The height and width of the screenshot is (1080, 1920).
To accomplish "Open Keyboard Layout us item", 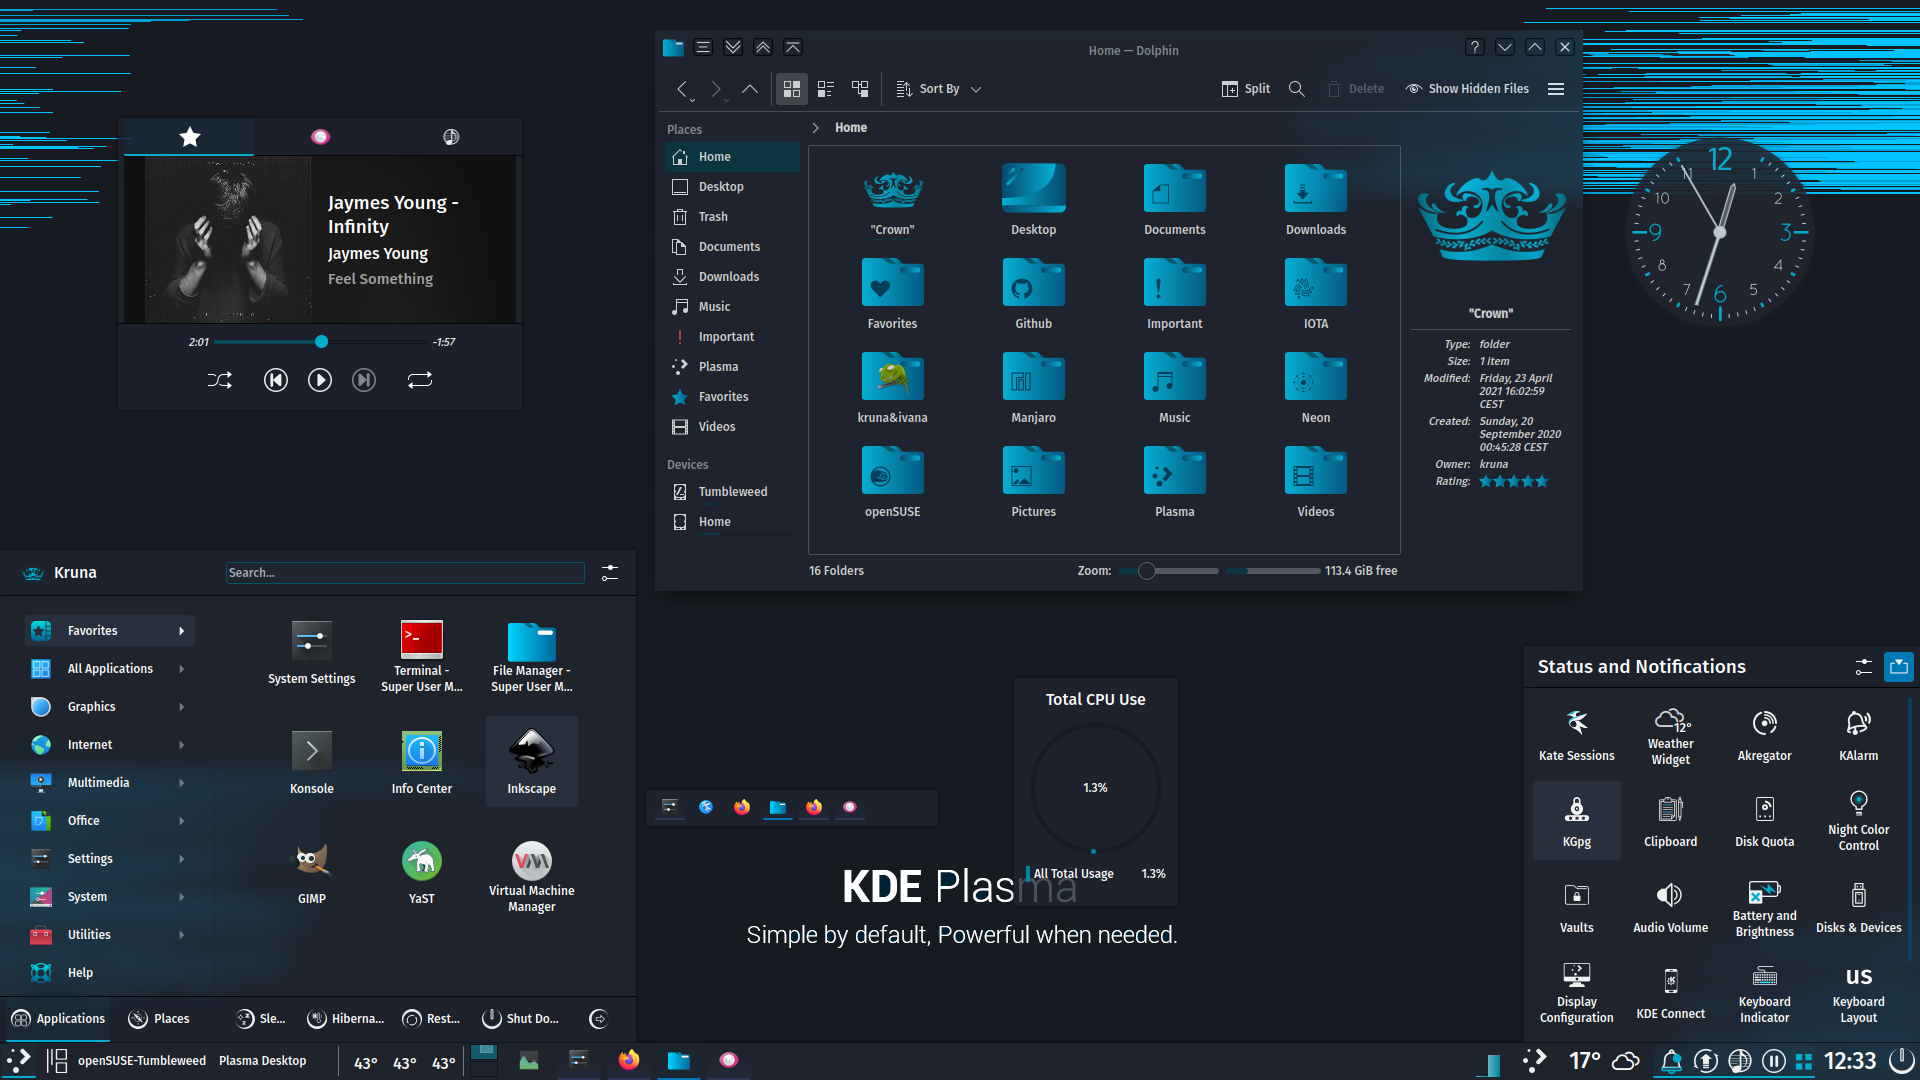I will point(1858,993).
